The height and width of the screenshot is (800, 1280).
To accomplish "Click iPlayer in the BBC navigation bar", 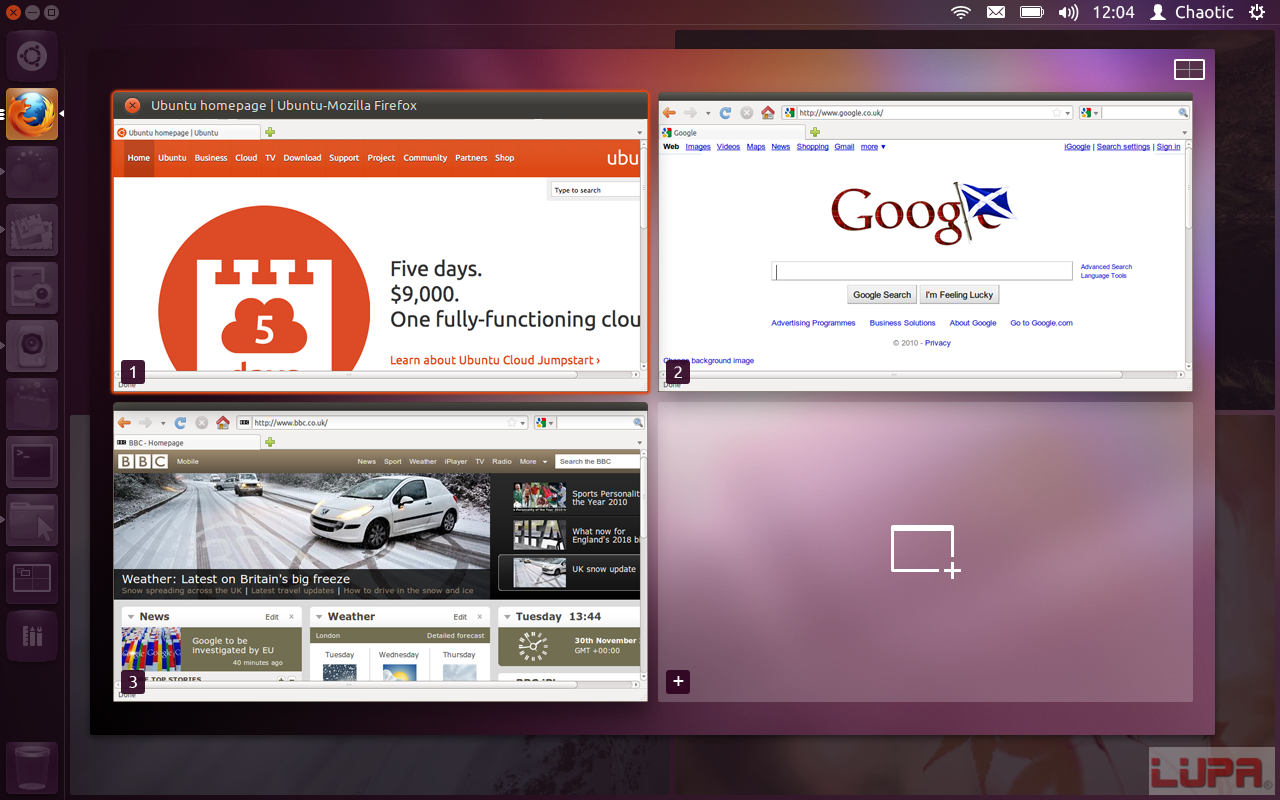I will 455,462.
